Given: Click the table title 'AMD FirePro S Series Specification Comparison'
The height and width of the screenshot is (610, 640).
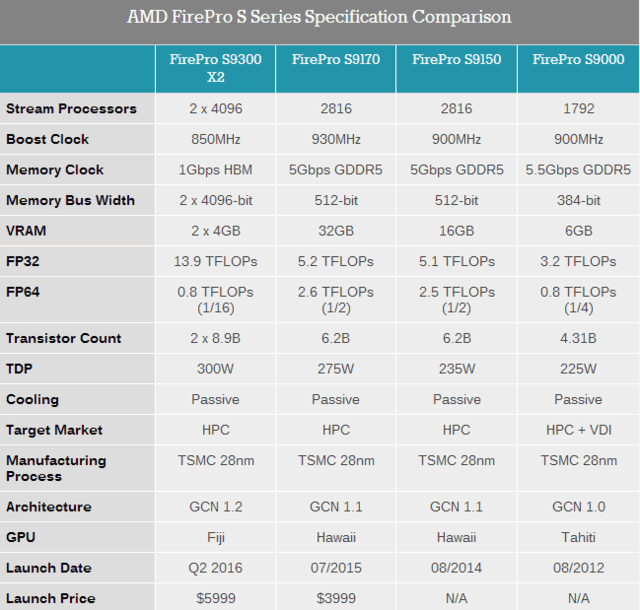Looking at the screenshot, I should point(319,17).
